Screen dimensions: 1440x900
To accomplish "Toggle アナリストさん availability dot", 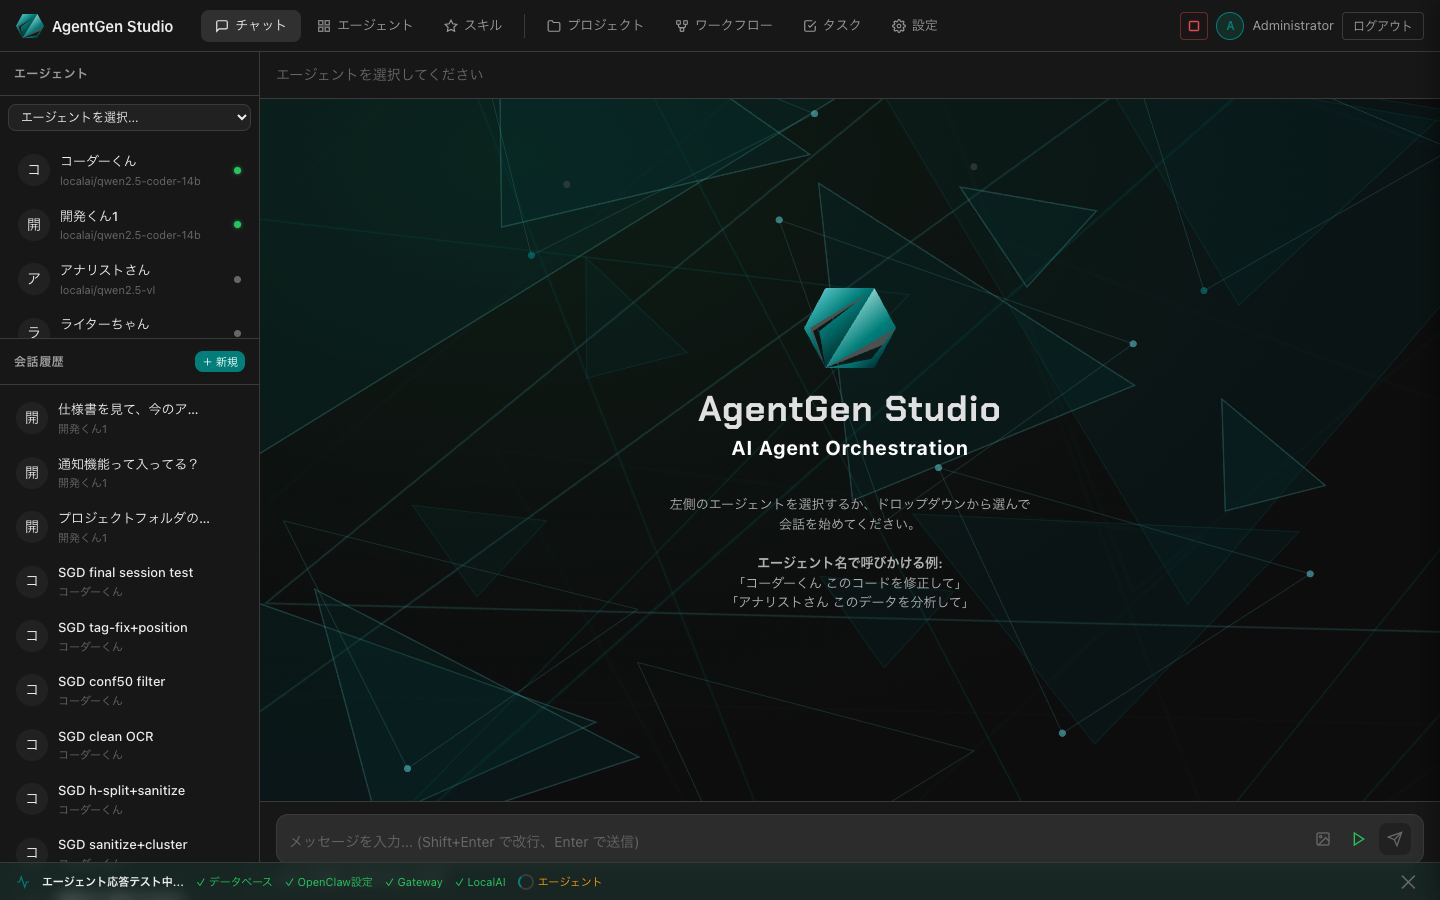I will (x=237, y=279).
